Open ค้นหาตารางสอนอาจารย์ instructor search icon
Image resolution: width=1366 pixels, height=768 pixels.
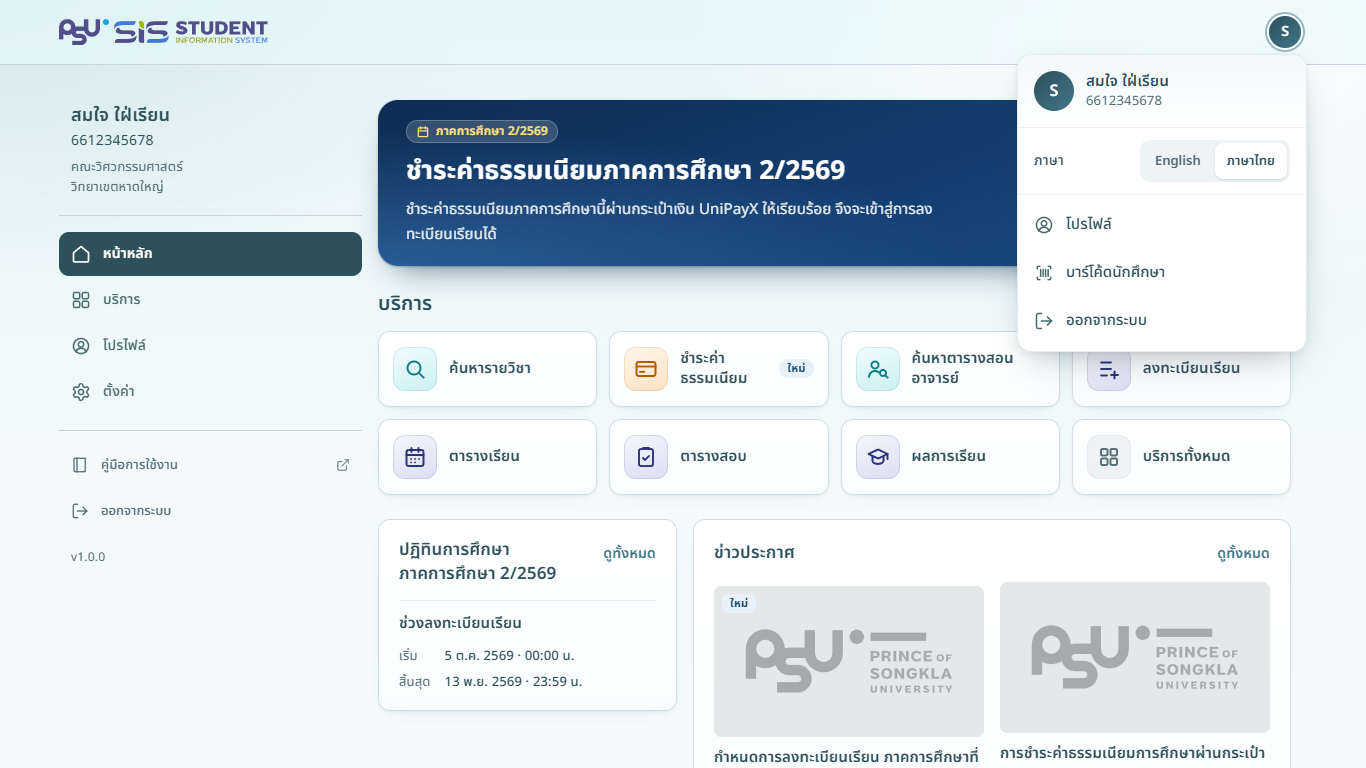coord(878,369)
